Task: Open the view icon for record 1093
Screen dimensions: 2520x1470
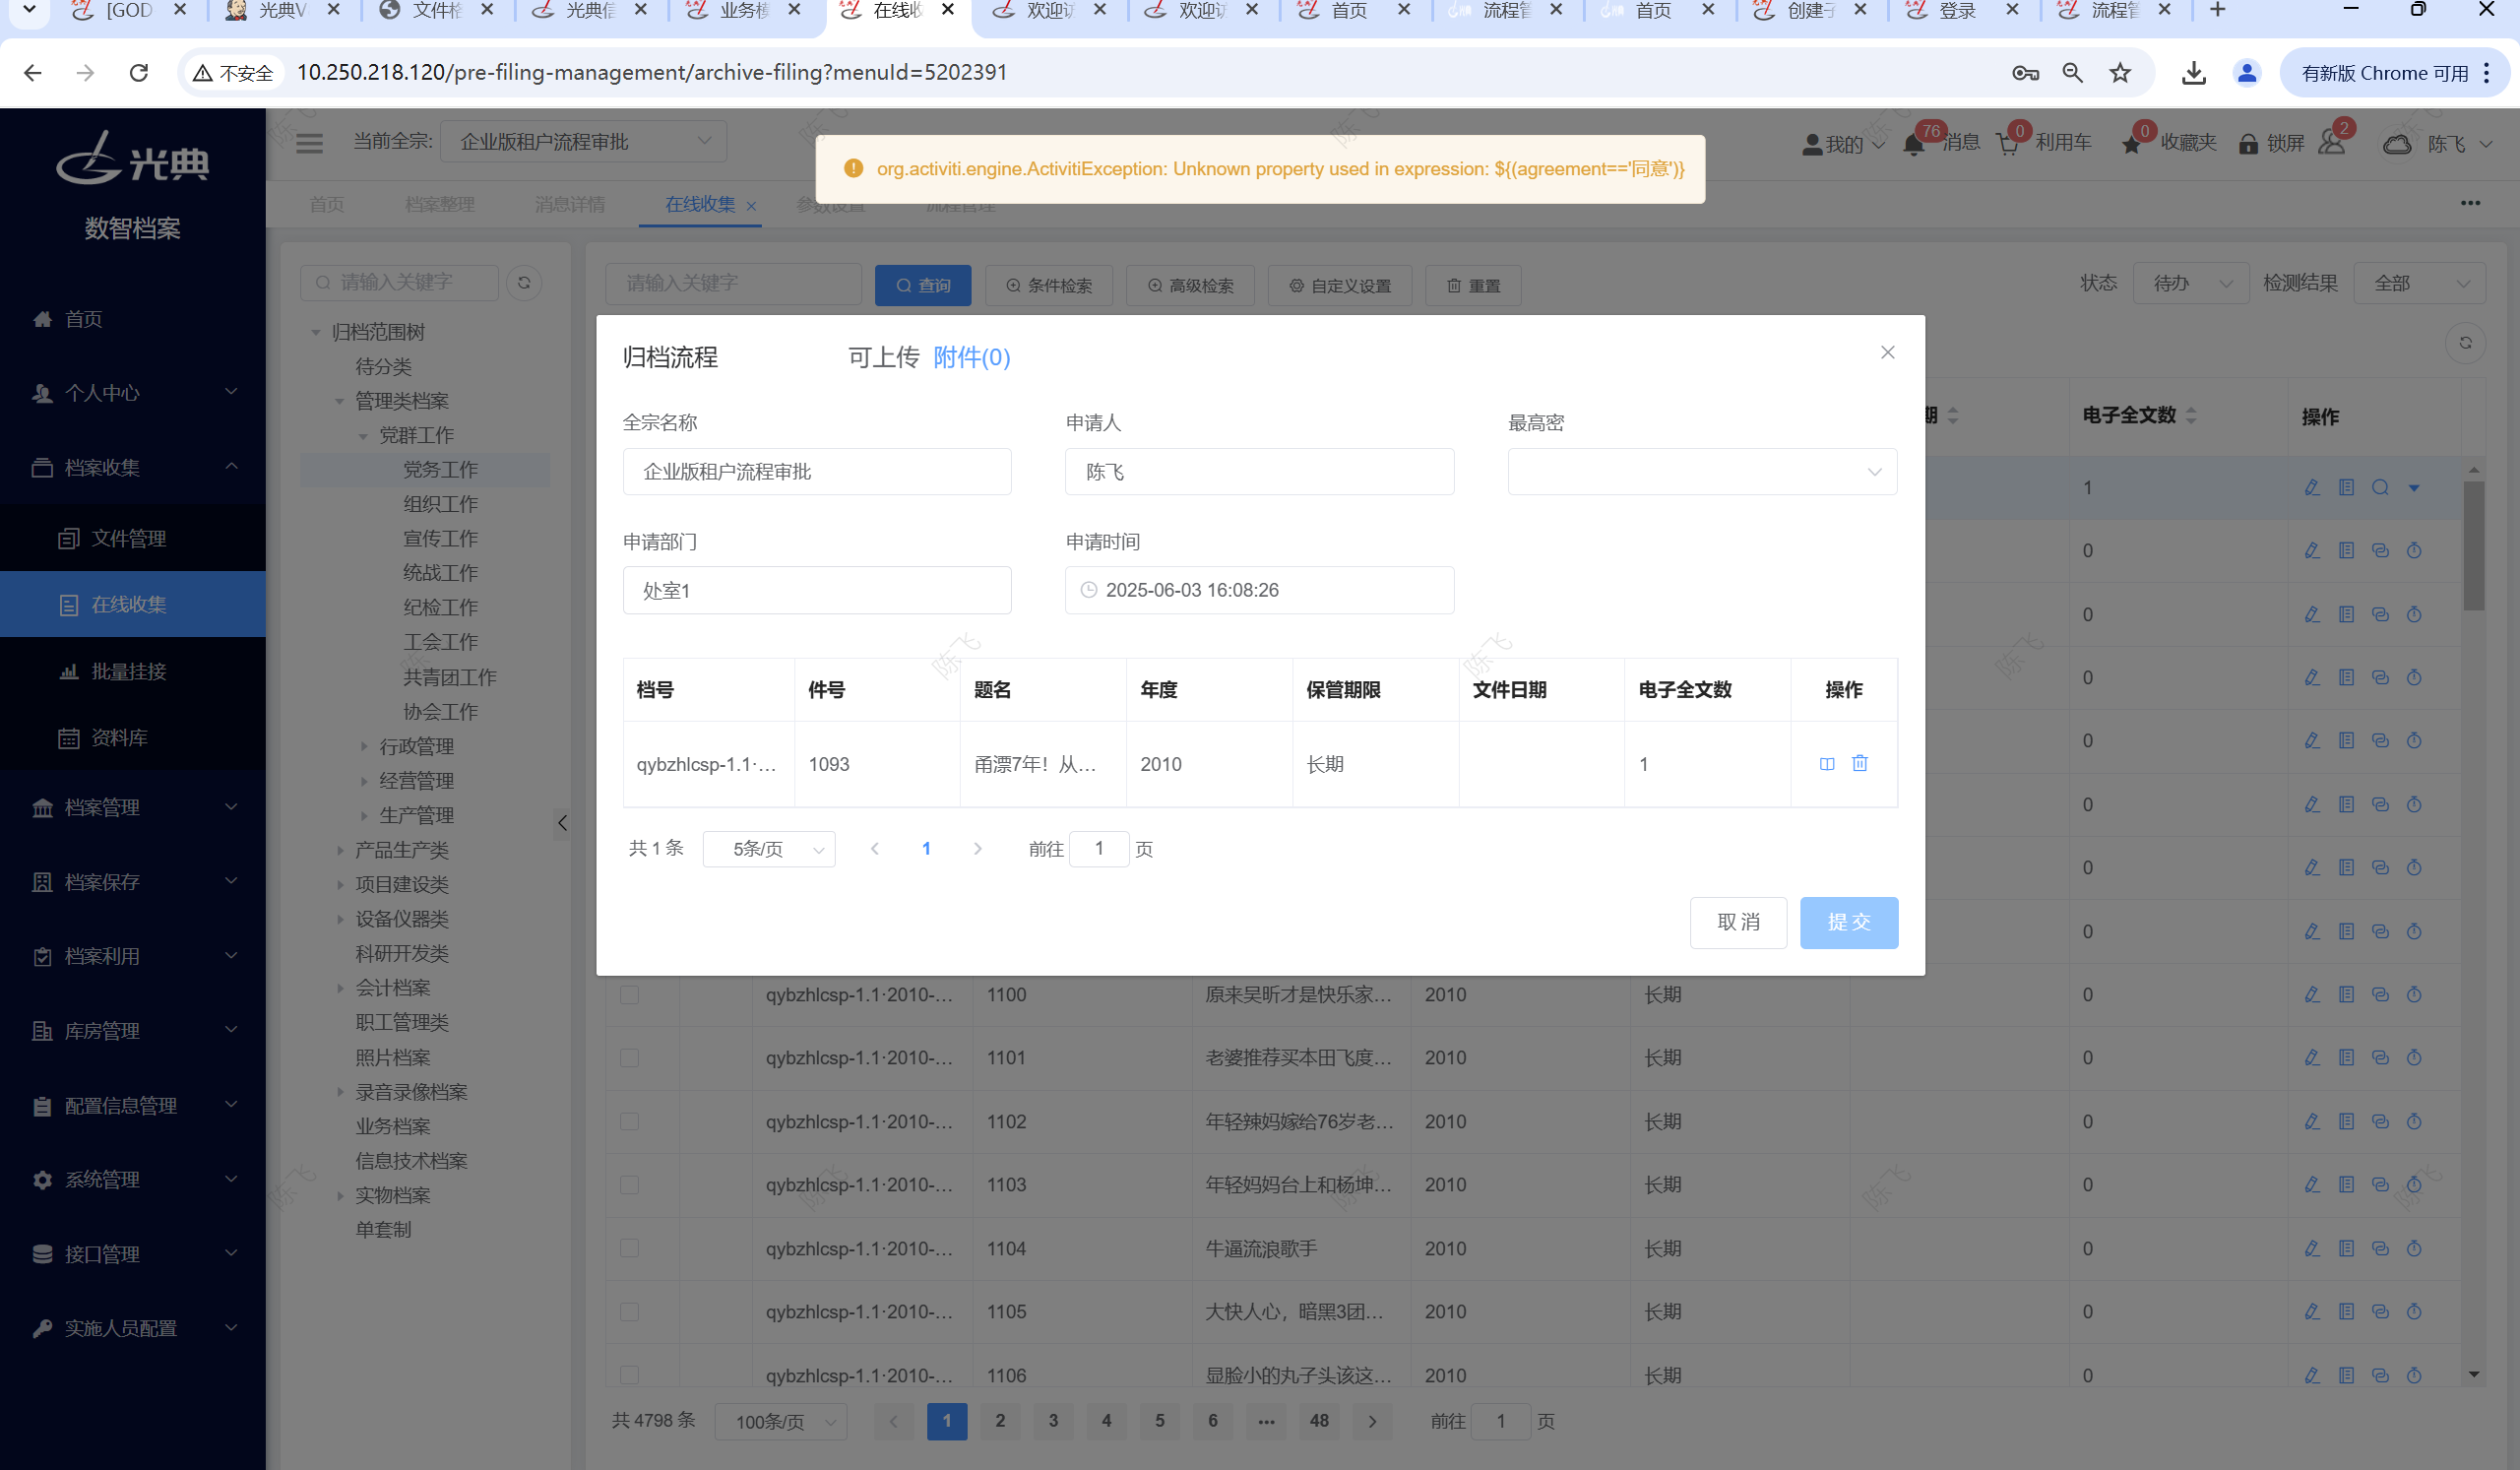Action: (x=1826, y=763)
